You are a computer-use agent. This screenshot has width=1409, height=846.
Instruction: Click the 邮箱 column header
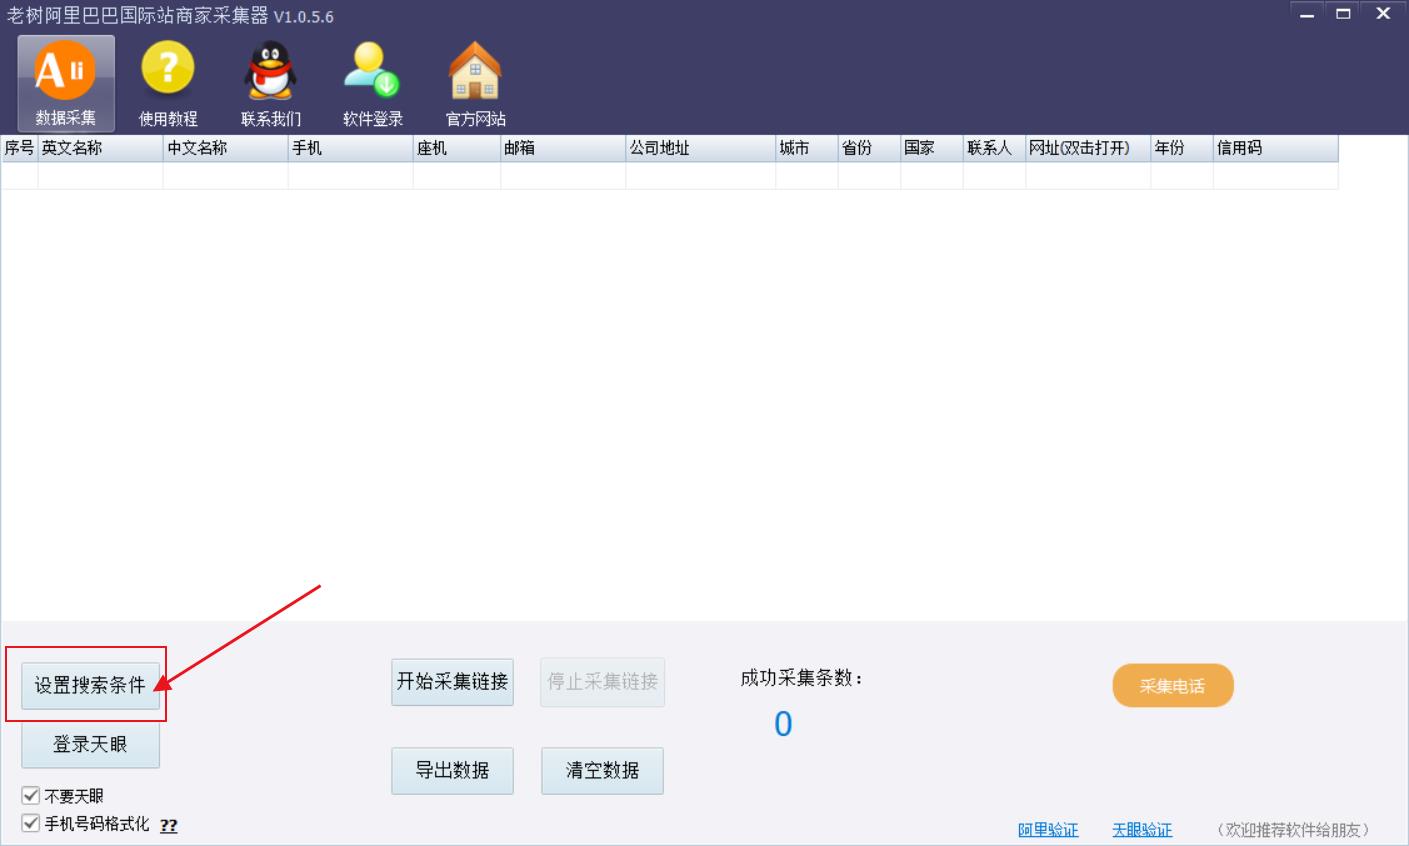(x=563, y=148)
